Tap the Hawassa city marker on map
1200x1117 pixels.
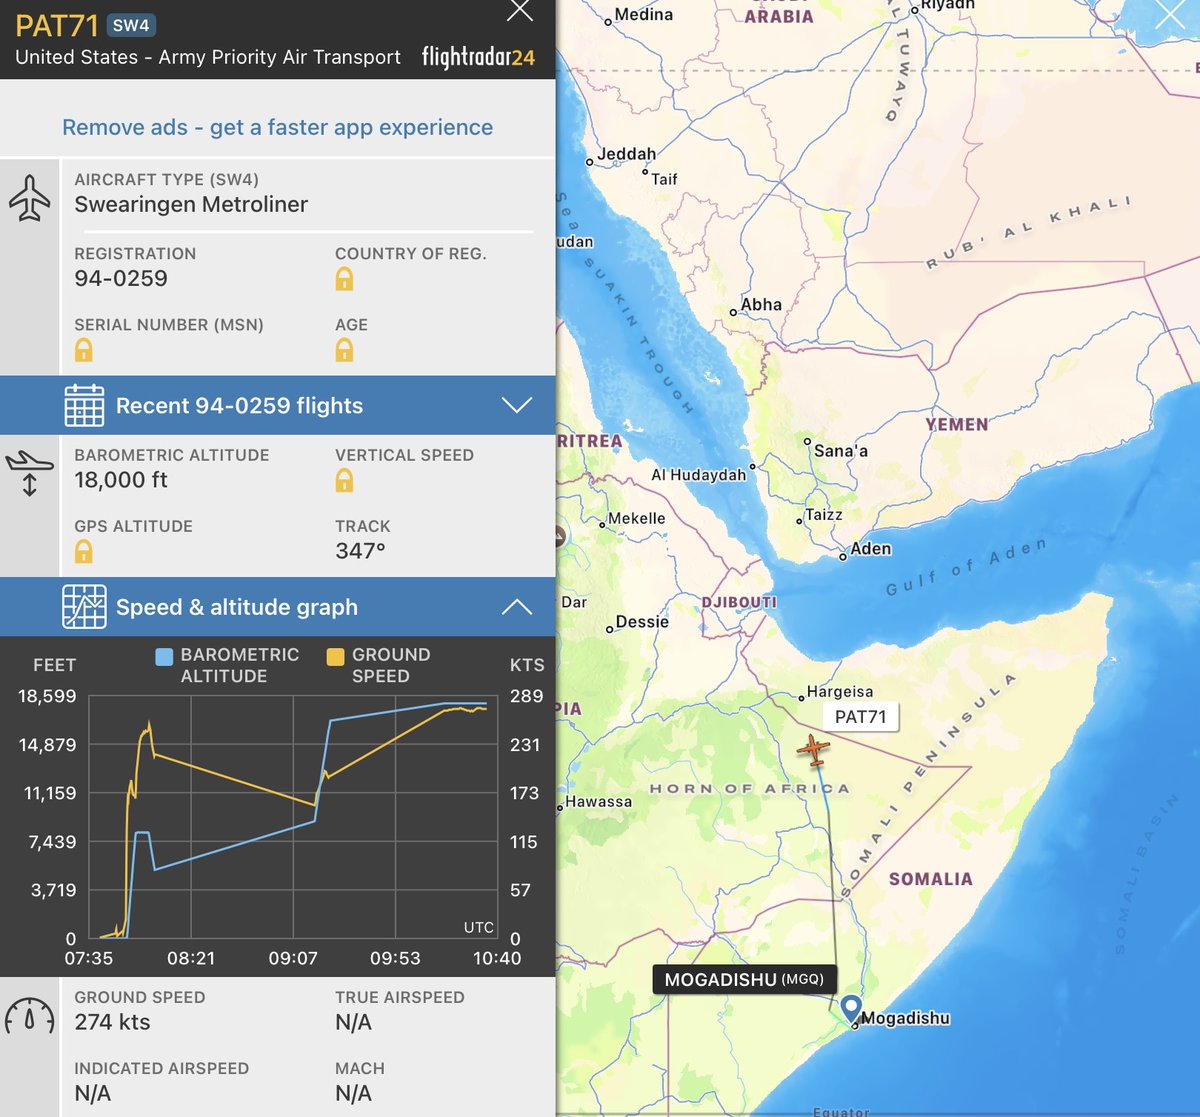point(559,807)
